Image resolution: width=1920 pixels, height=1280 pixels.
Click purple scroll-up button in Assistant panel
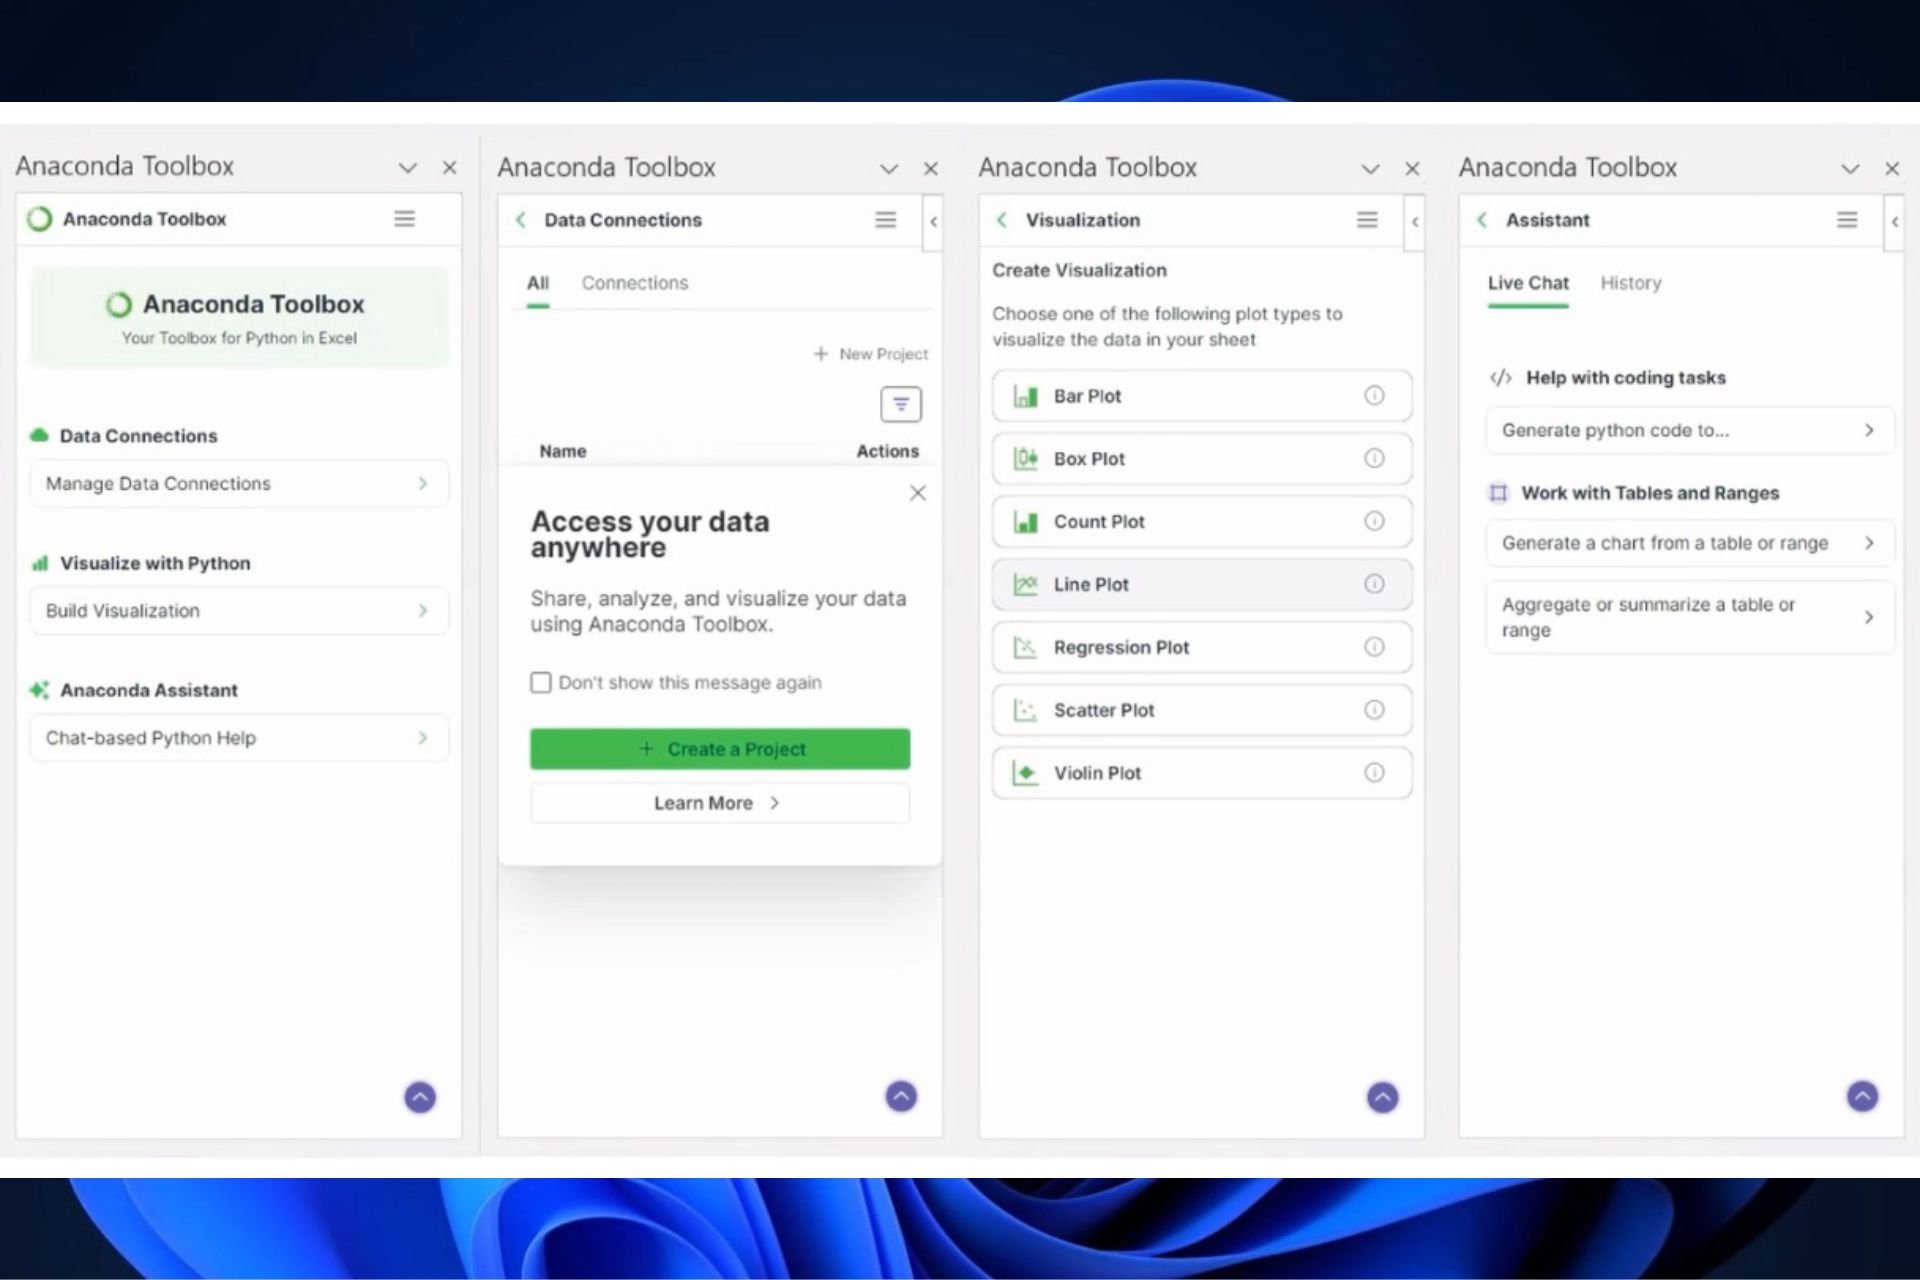1862,1096
